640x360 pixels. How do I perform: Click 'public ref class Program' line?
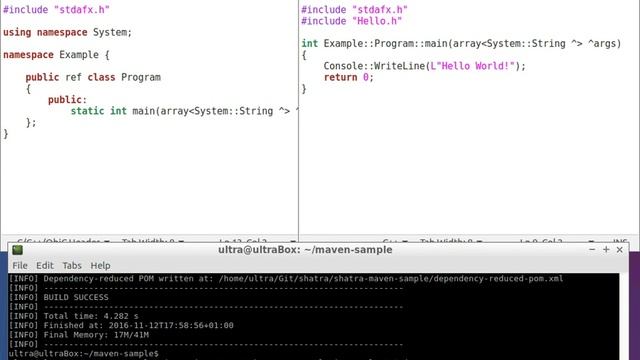93,77
